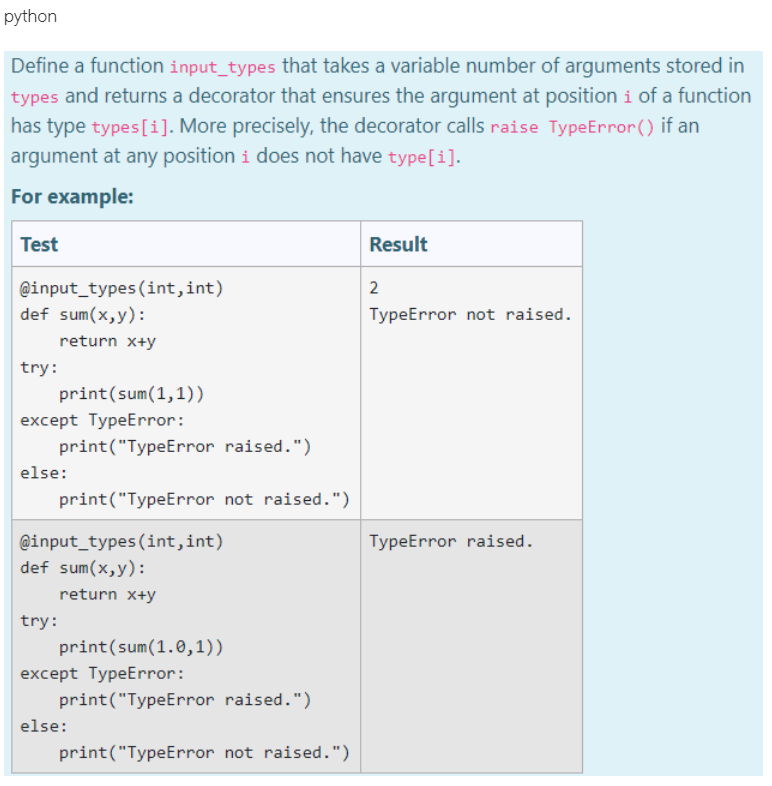Click the 'else:' line in first test
This screenshot has width=772, height=786.
click(x=44, y=473)
